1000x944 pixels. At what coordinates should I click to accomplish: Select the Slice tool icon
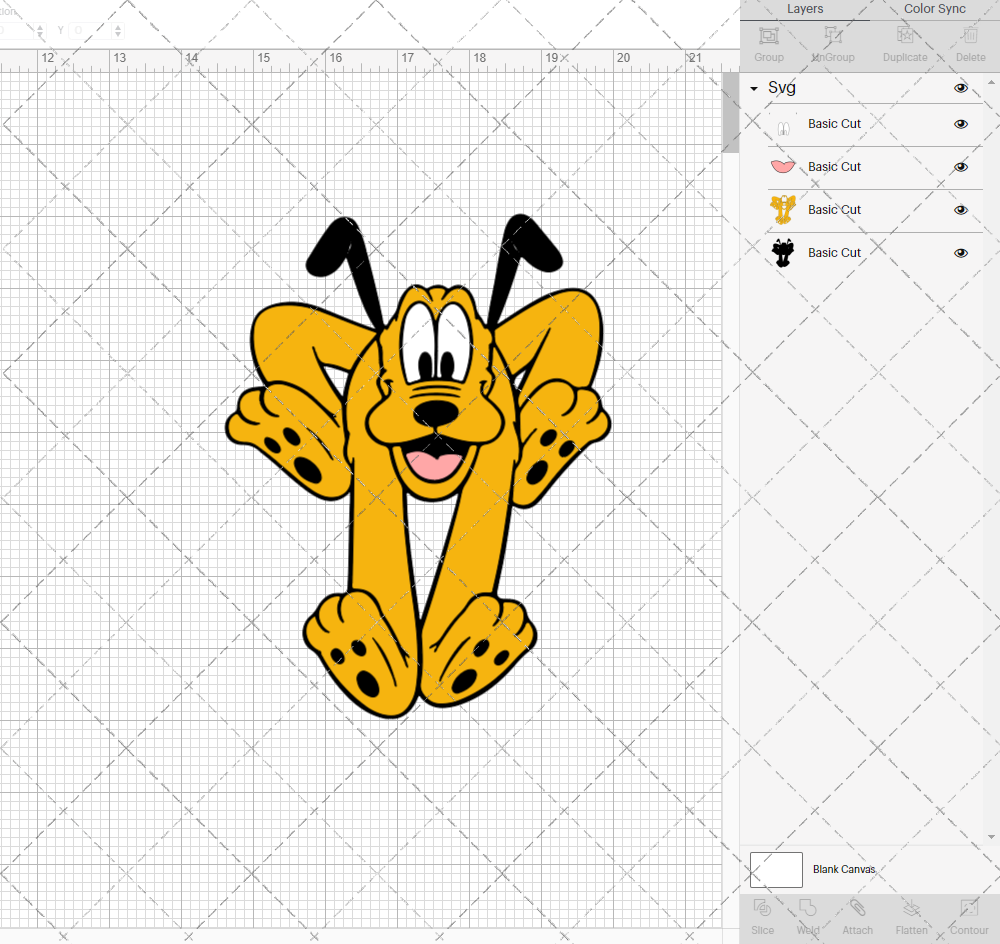pos(762,908)
